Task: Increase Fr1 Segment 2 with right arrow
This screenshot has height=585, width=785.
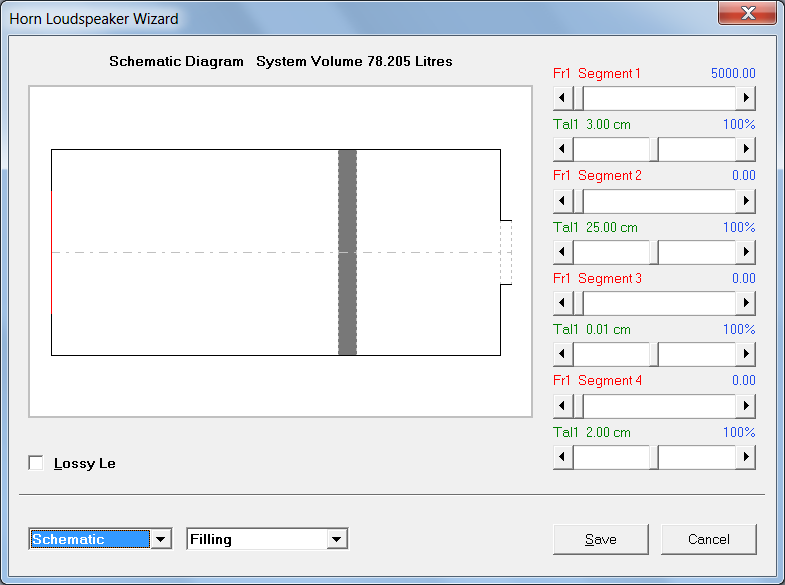Action: pos(745,201)
